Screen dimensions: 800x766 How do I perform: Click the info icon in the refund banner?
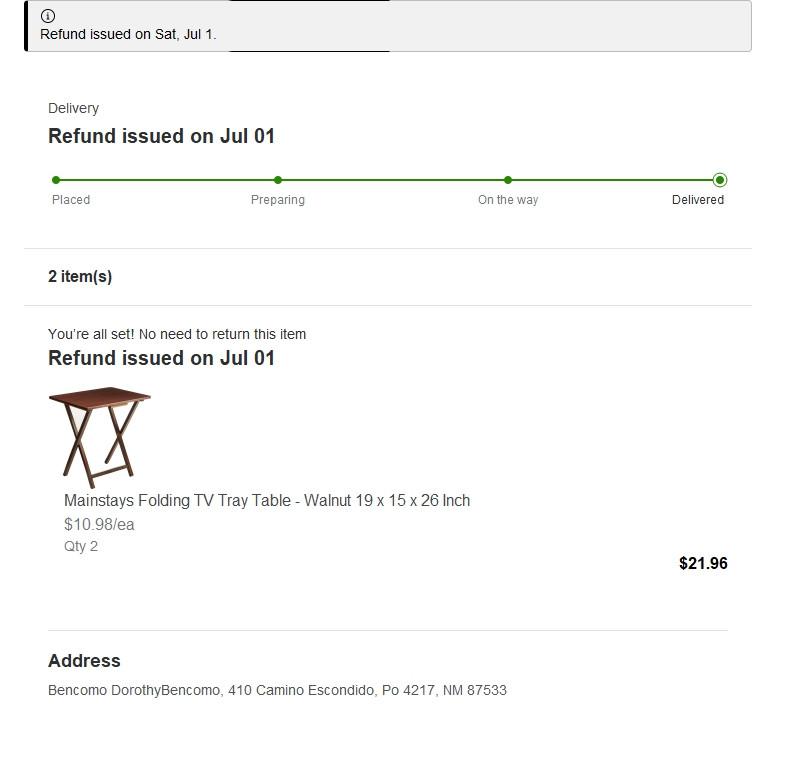tap(47, 16)
